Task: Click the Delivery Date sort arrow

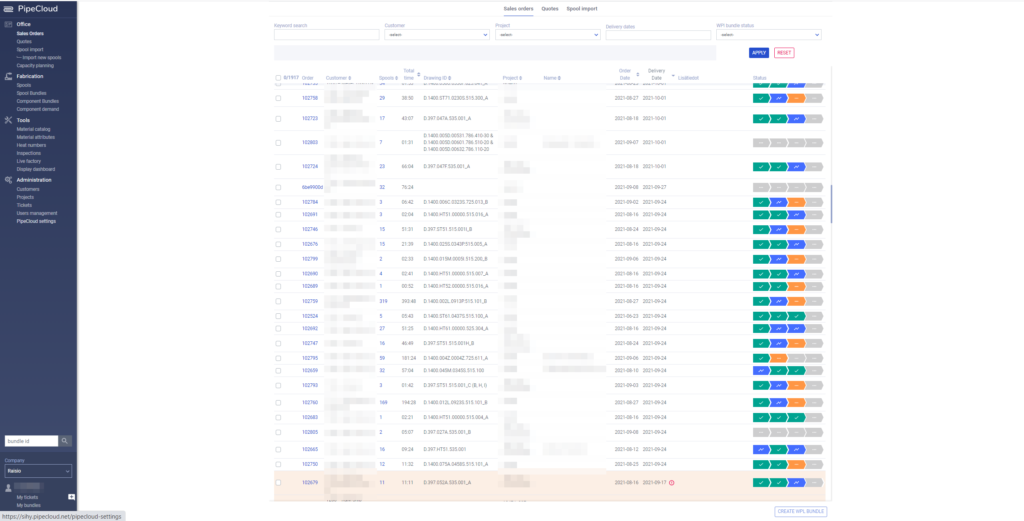Action: pos(673,75)
